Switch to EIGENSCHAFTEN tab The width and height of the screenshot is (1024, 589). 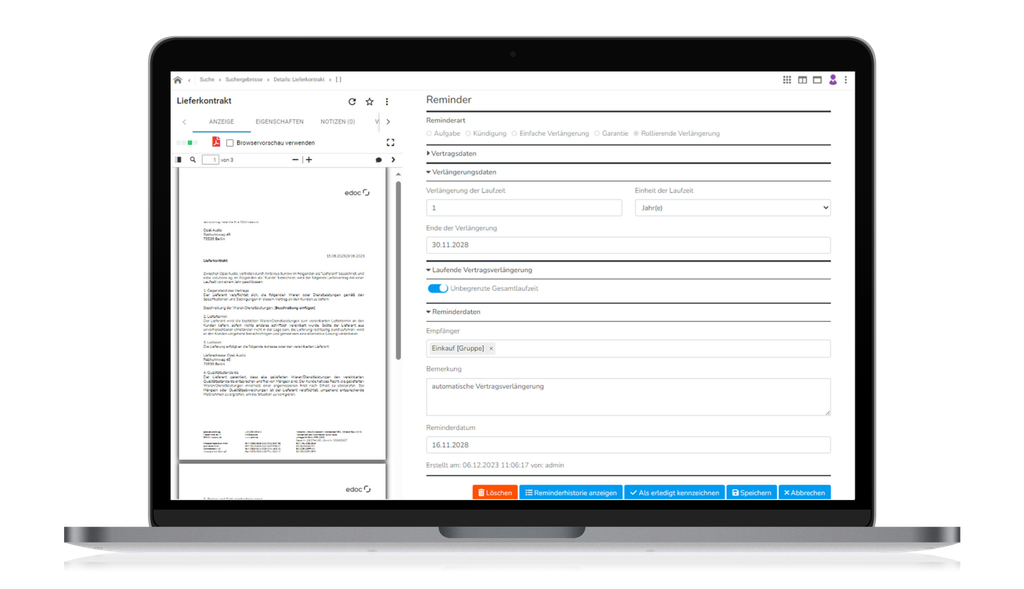click(280, 122)
